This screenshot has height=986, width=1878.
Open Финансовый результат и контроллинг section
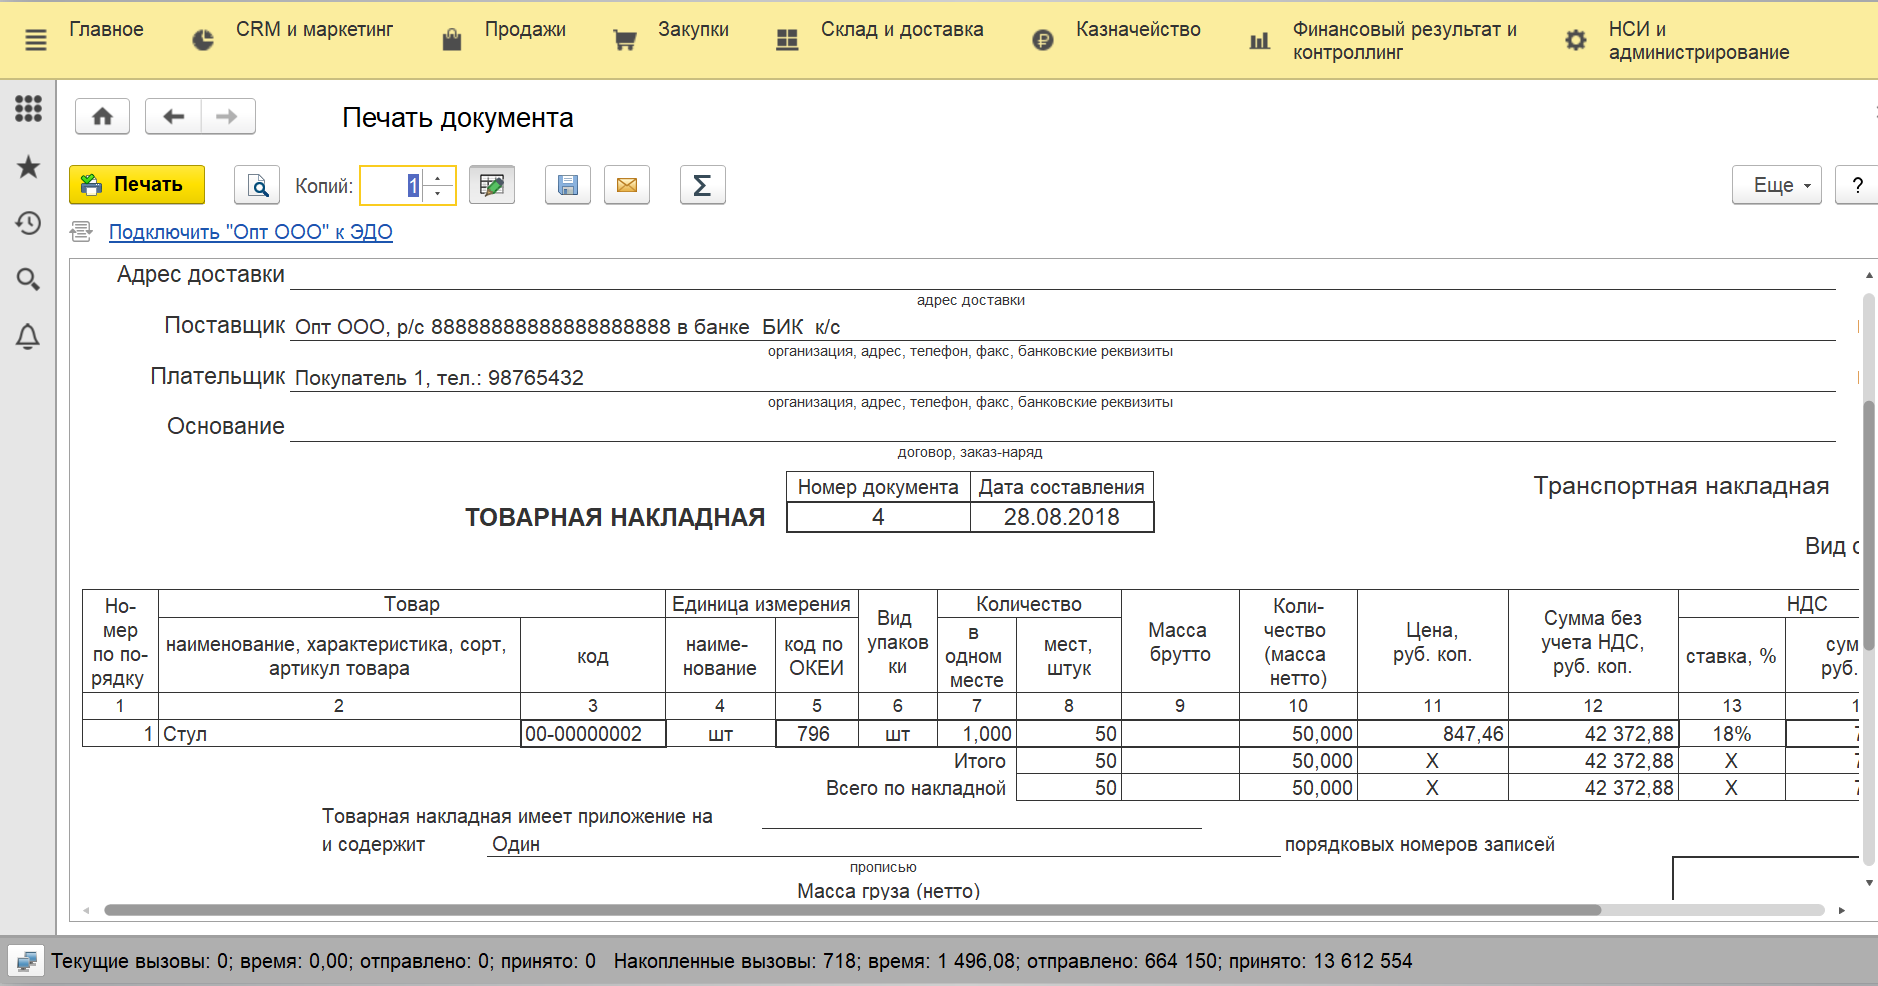pos(1404,40)
